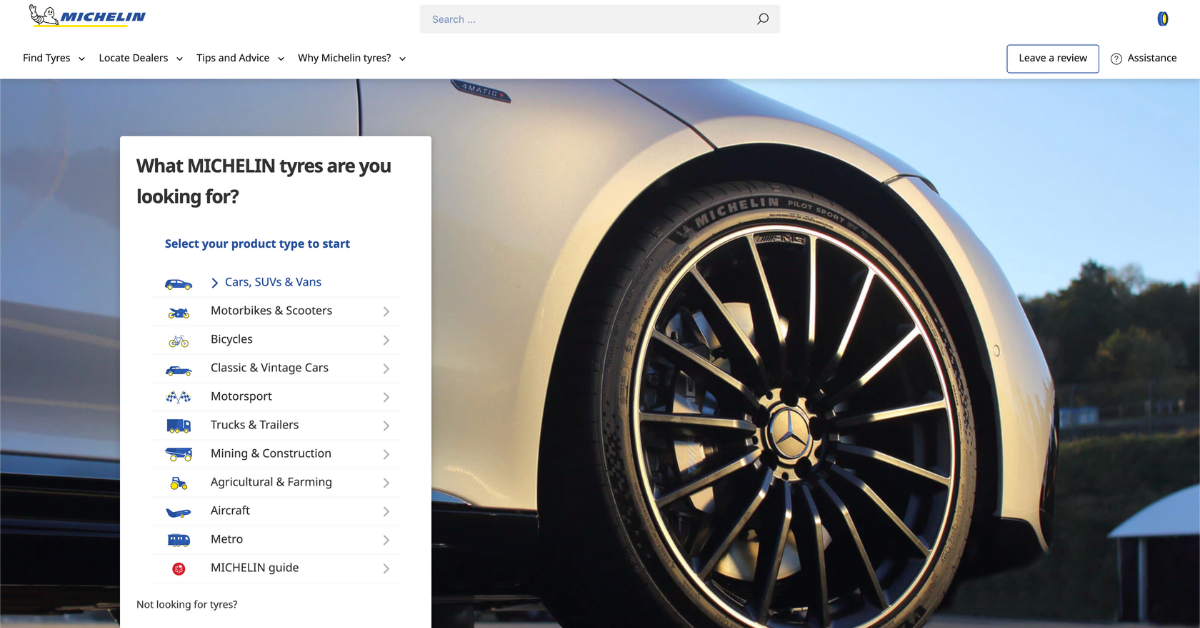Click the car icon beside Cars, SUVs & Vans
Screen dimensions: 1200x628
point(178,284)
